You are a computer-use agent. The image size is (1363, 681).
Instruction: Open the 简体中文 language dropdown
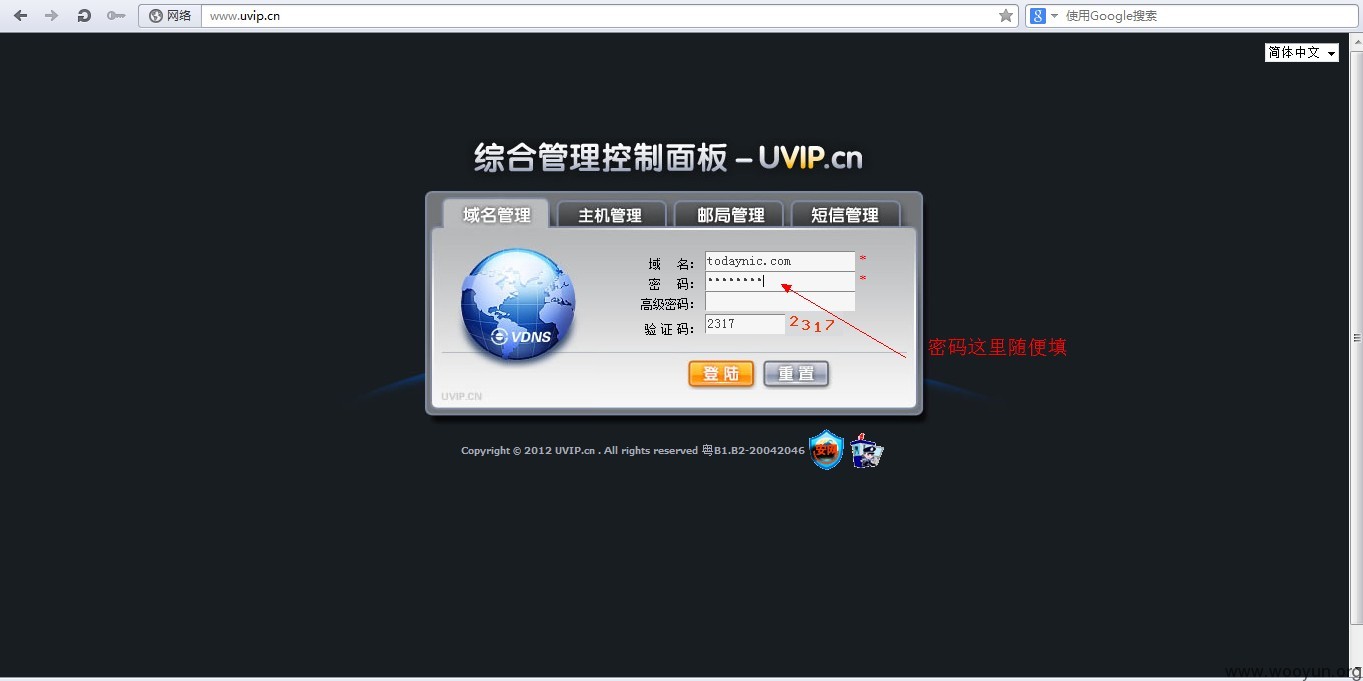click(x=1302, y=53)
